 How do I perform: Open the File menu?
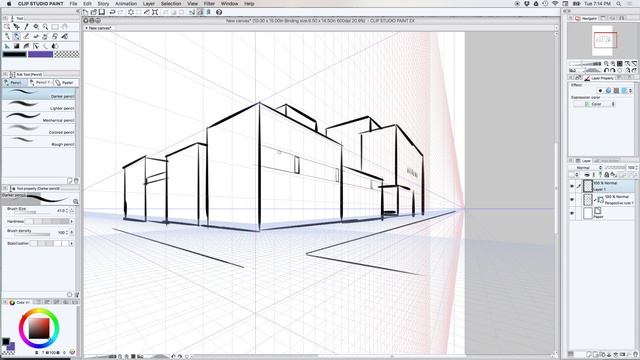coord(73,4)
